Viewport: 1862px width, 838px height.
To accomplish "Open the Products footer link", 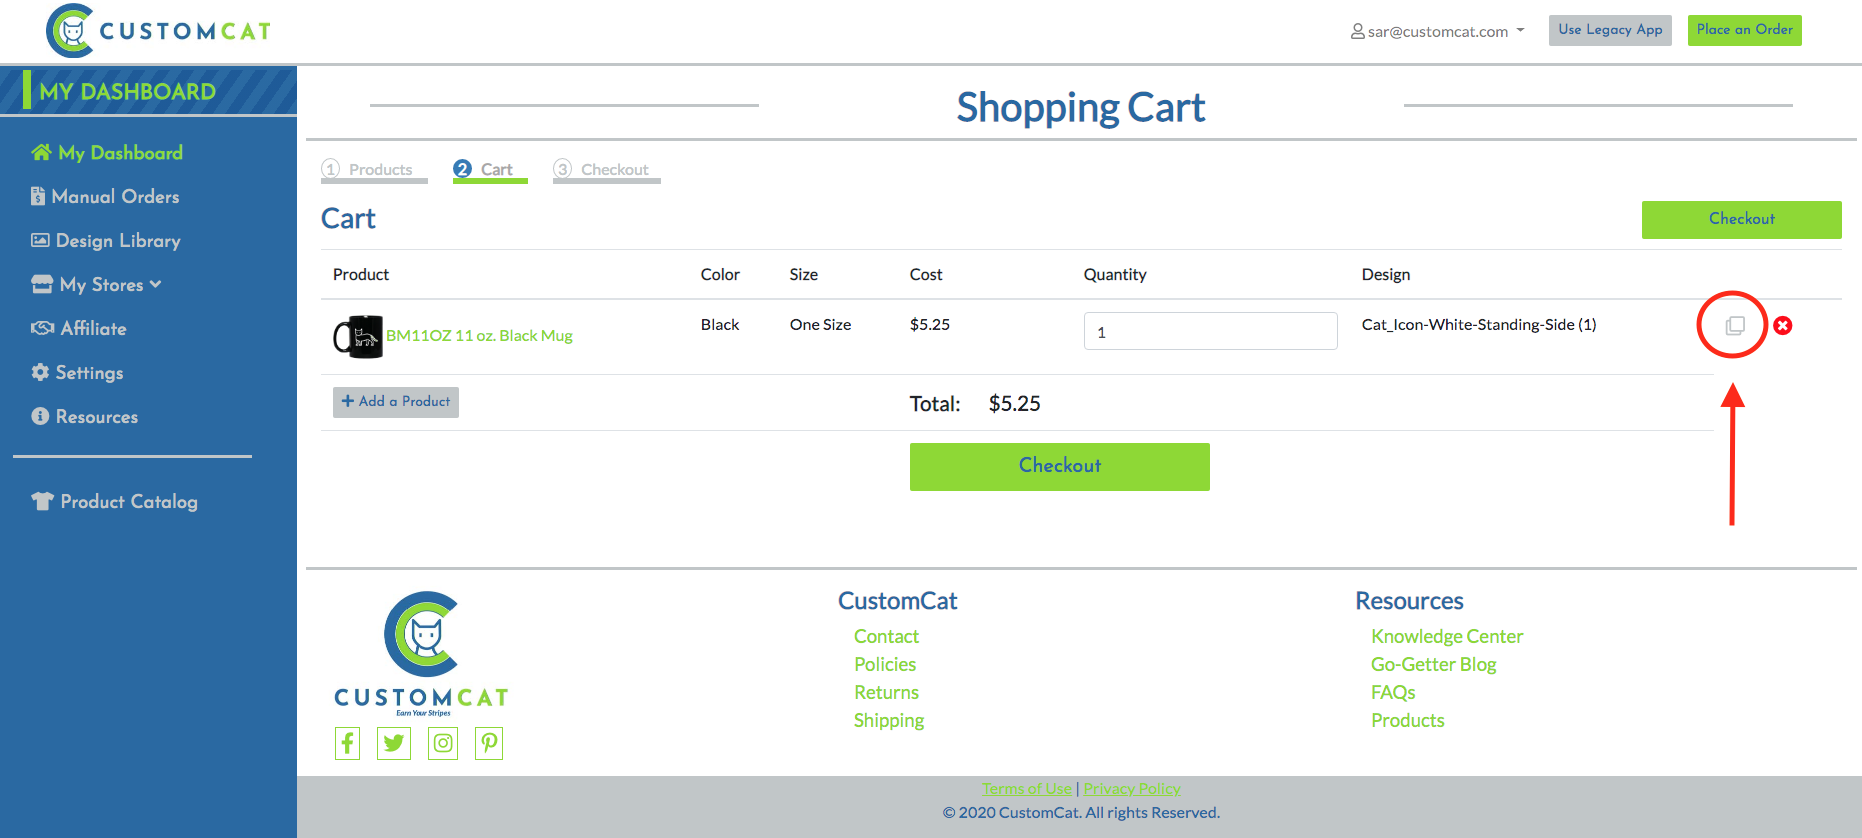I will click(x=1408, y=721).
